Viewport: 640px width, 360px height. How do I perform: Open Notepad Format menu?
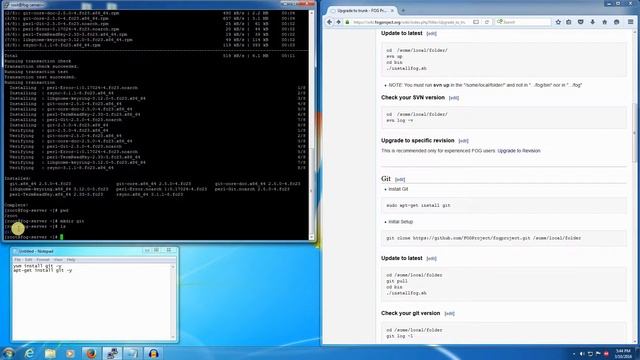tap(43, 260)
